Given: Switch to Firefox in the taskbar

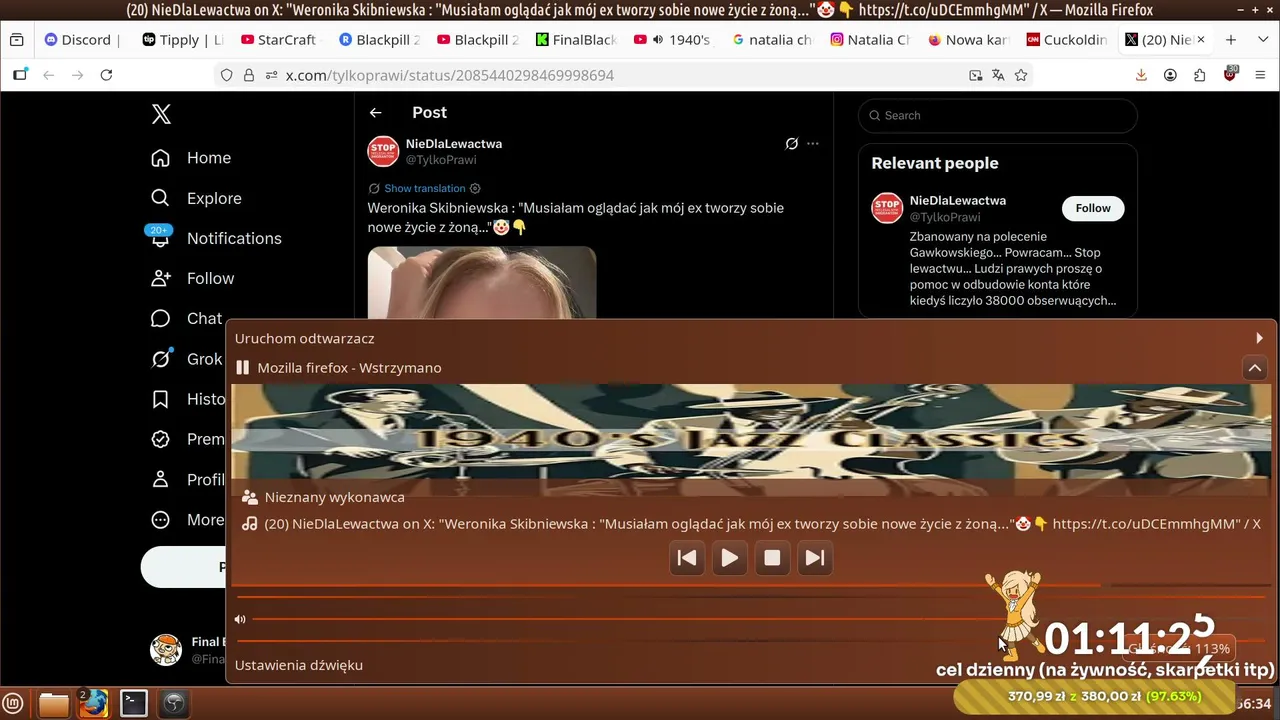Looking at the screenshot, I should tap(94, 704).
